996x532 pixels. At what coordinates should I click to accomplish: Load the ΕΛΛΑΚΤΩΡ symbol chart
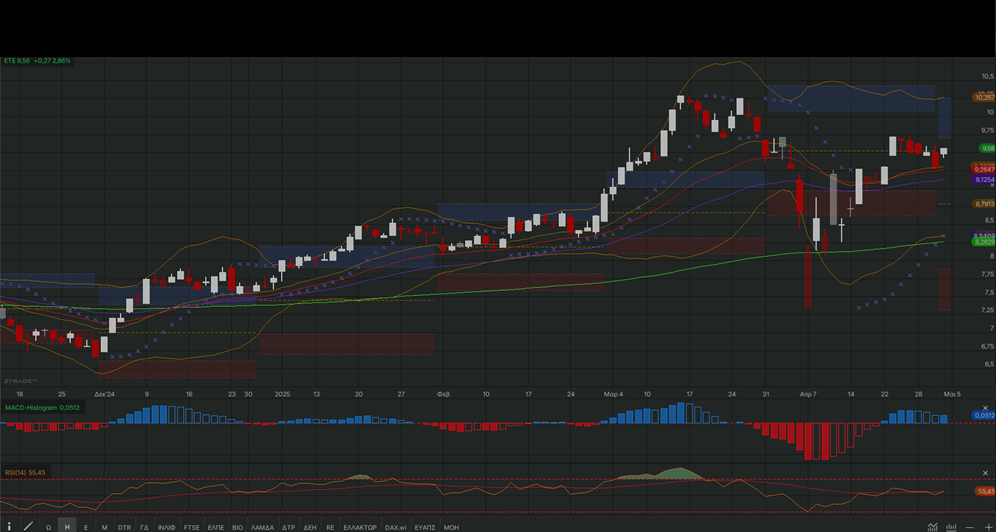[360, 527]
